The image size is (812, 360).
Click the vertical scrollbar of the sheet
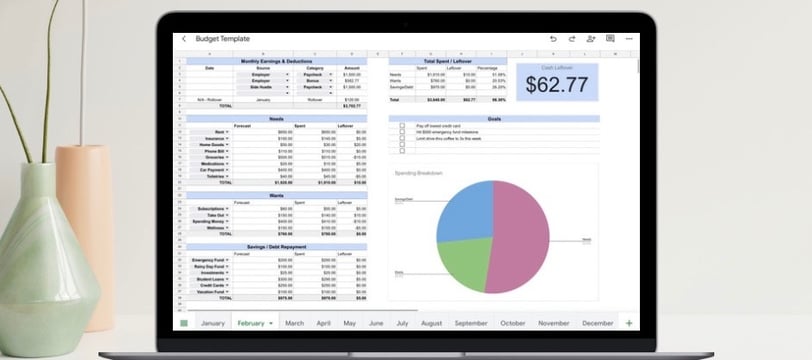pyautogui.click(x=638, y=66)
